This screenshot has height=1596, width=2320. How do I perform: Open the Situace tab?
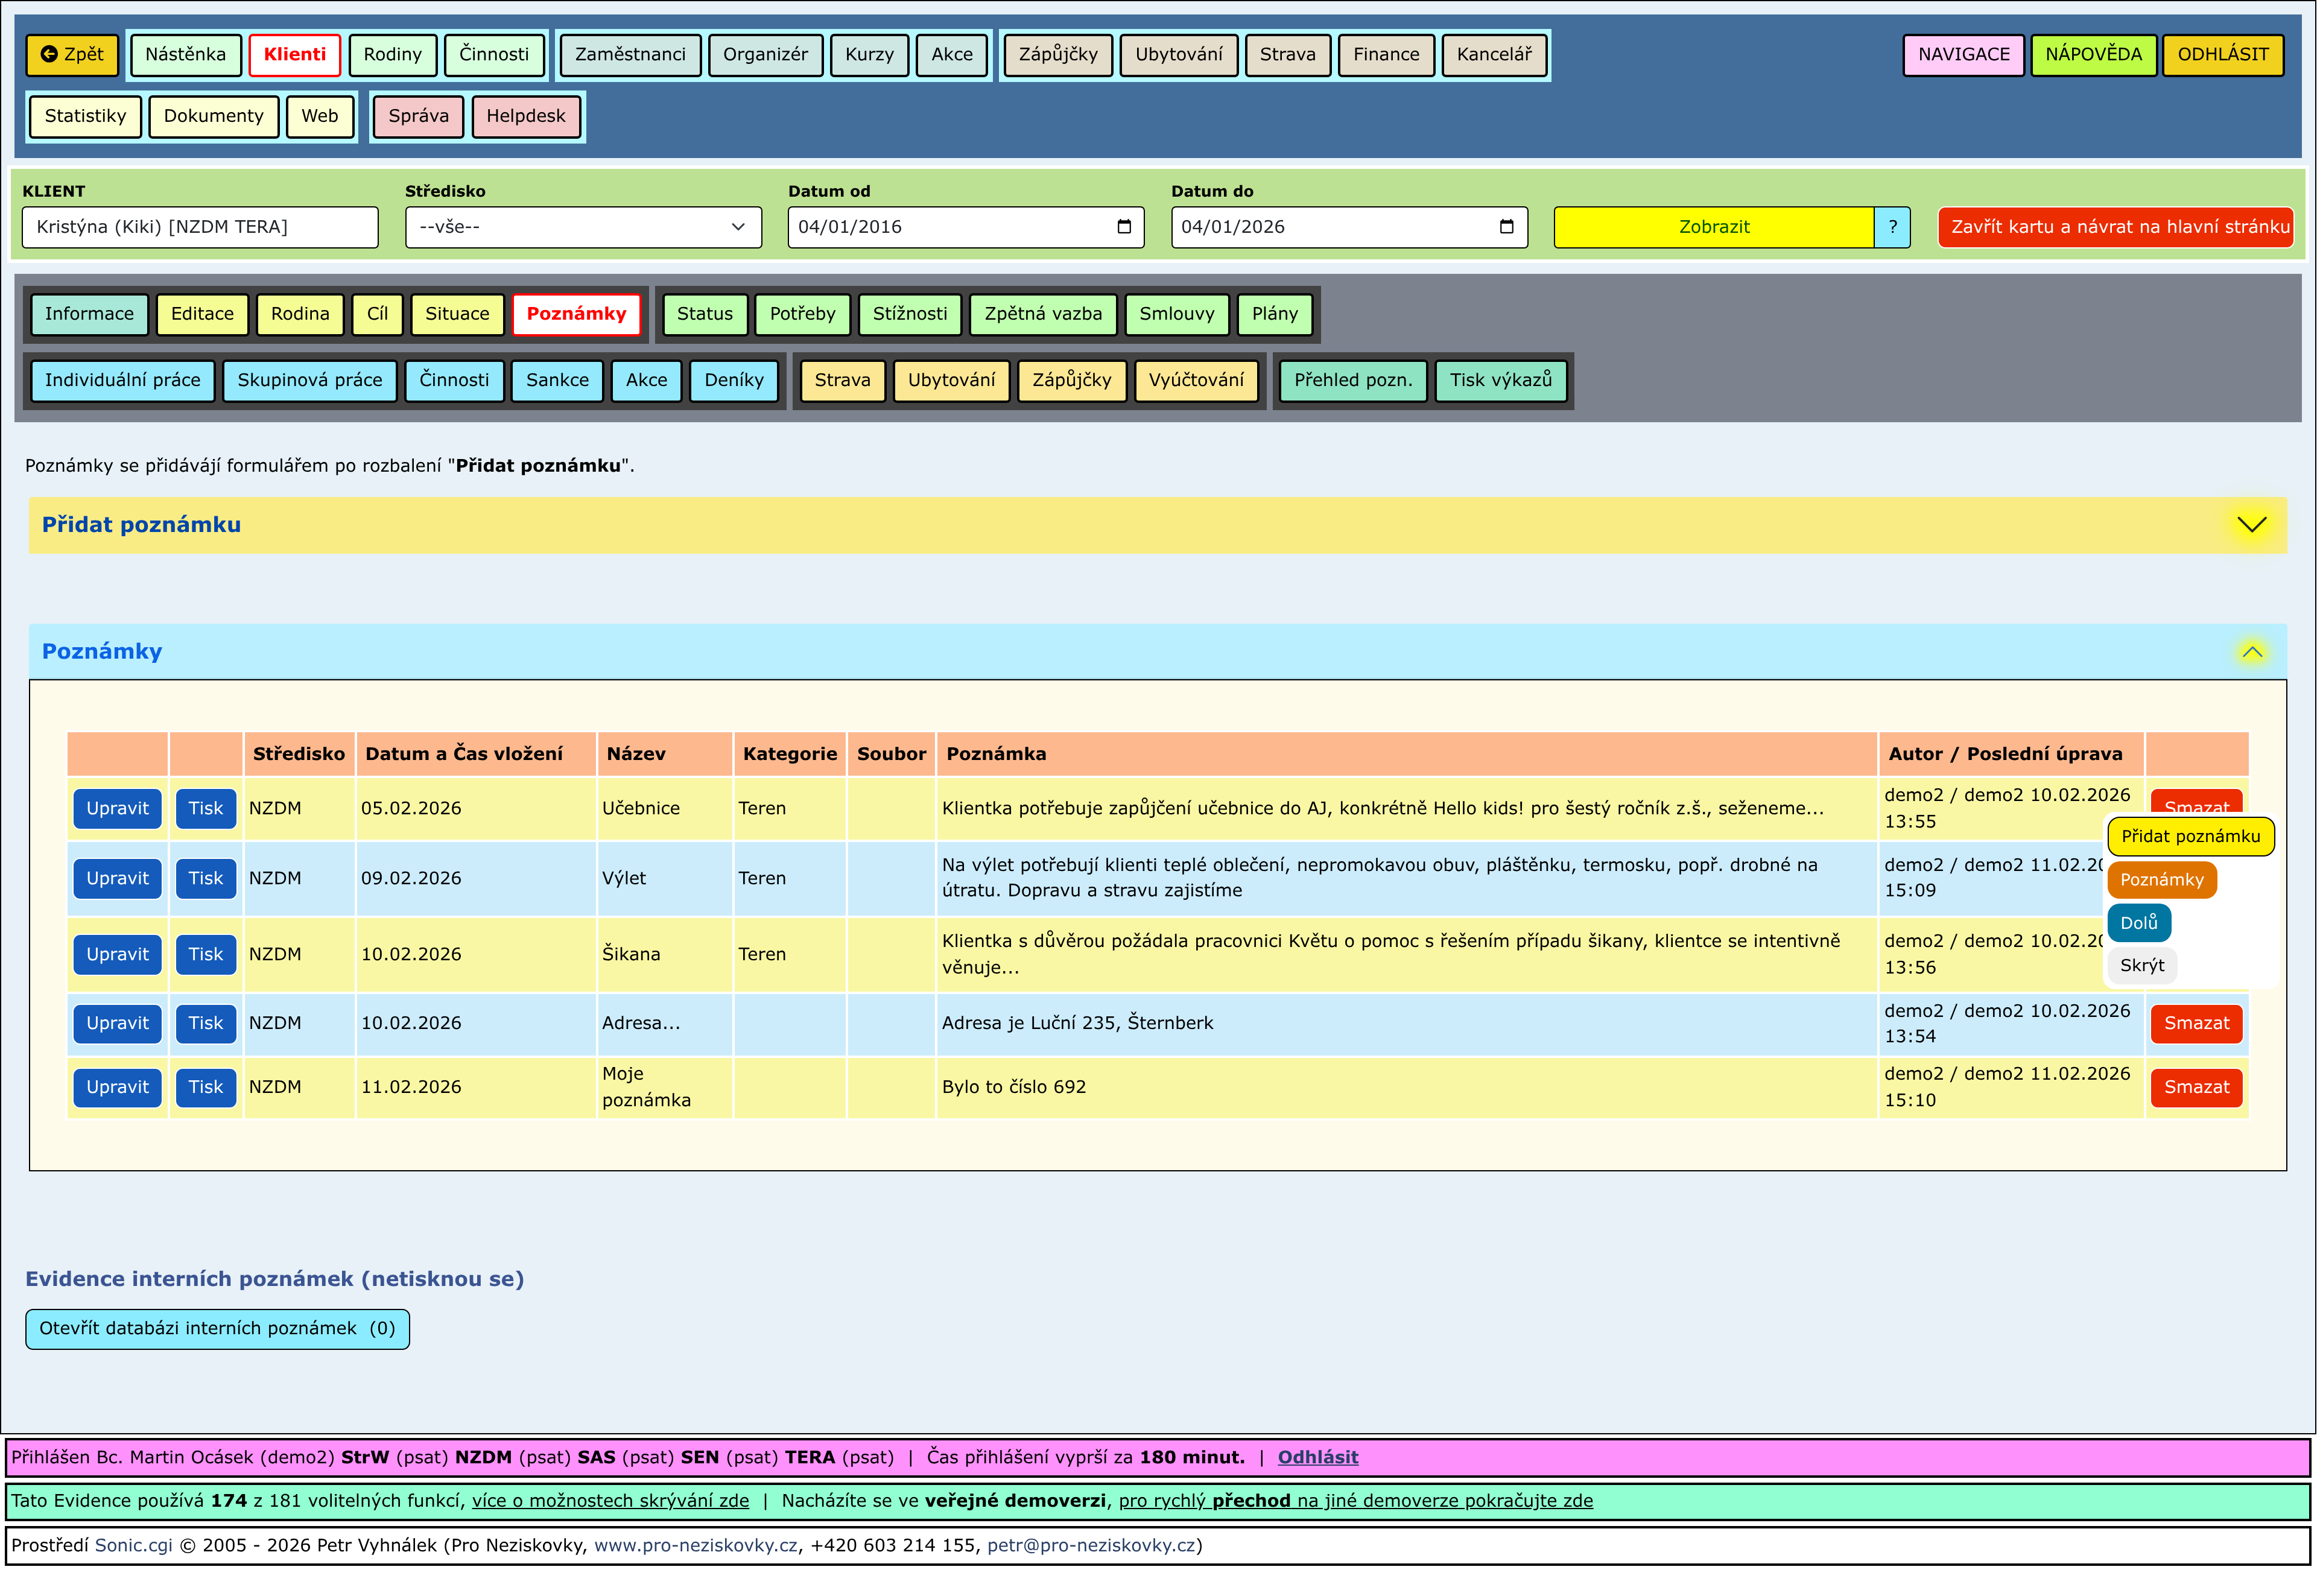coord(457,314)
